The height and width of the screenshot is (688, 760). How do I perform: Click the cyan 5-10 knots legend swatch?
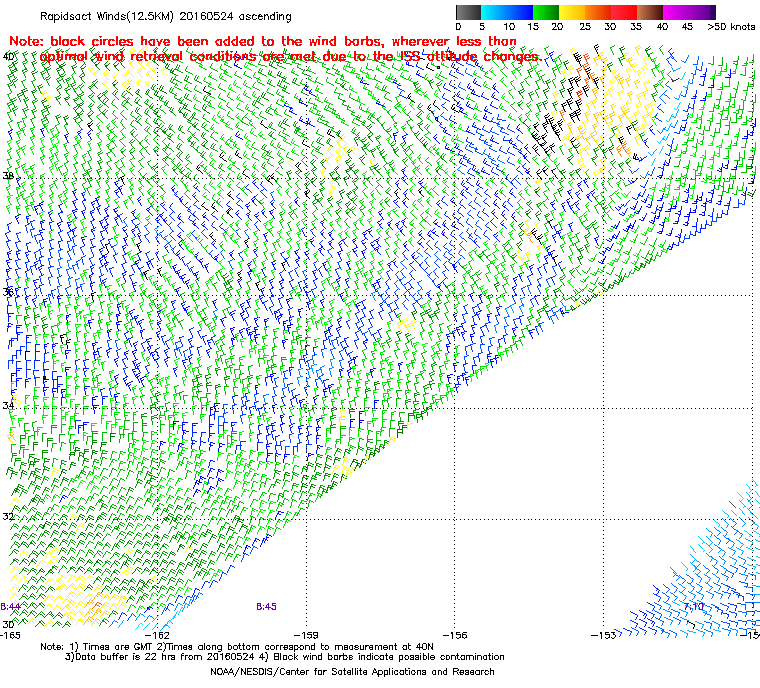[494, 12]
